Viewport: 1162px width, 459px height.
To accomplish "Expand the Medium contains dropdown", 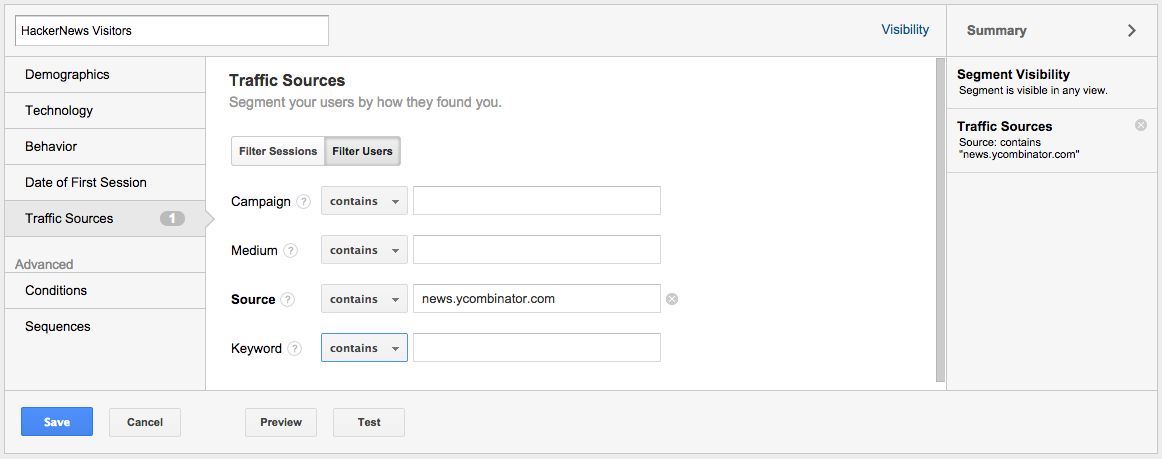I will 364,250.
